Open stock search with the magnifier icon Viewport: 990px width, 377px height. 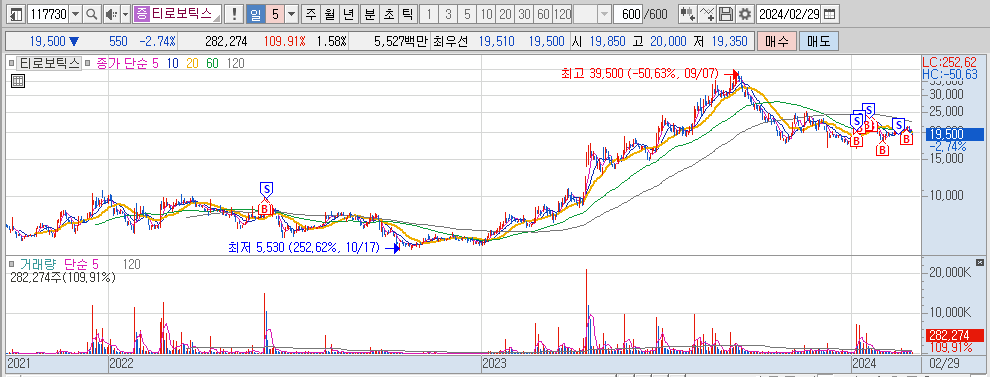92,14
